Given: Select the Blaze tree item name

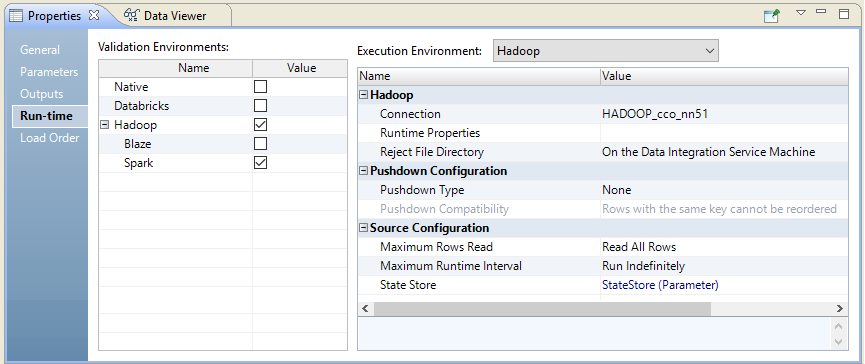Looking at the screenshot, I should [x=138, y=144].
